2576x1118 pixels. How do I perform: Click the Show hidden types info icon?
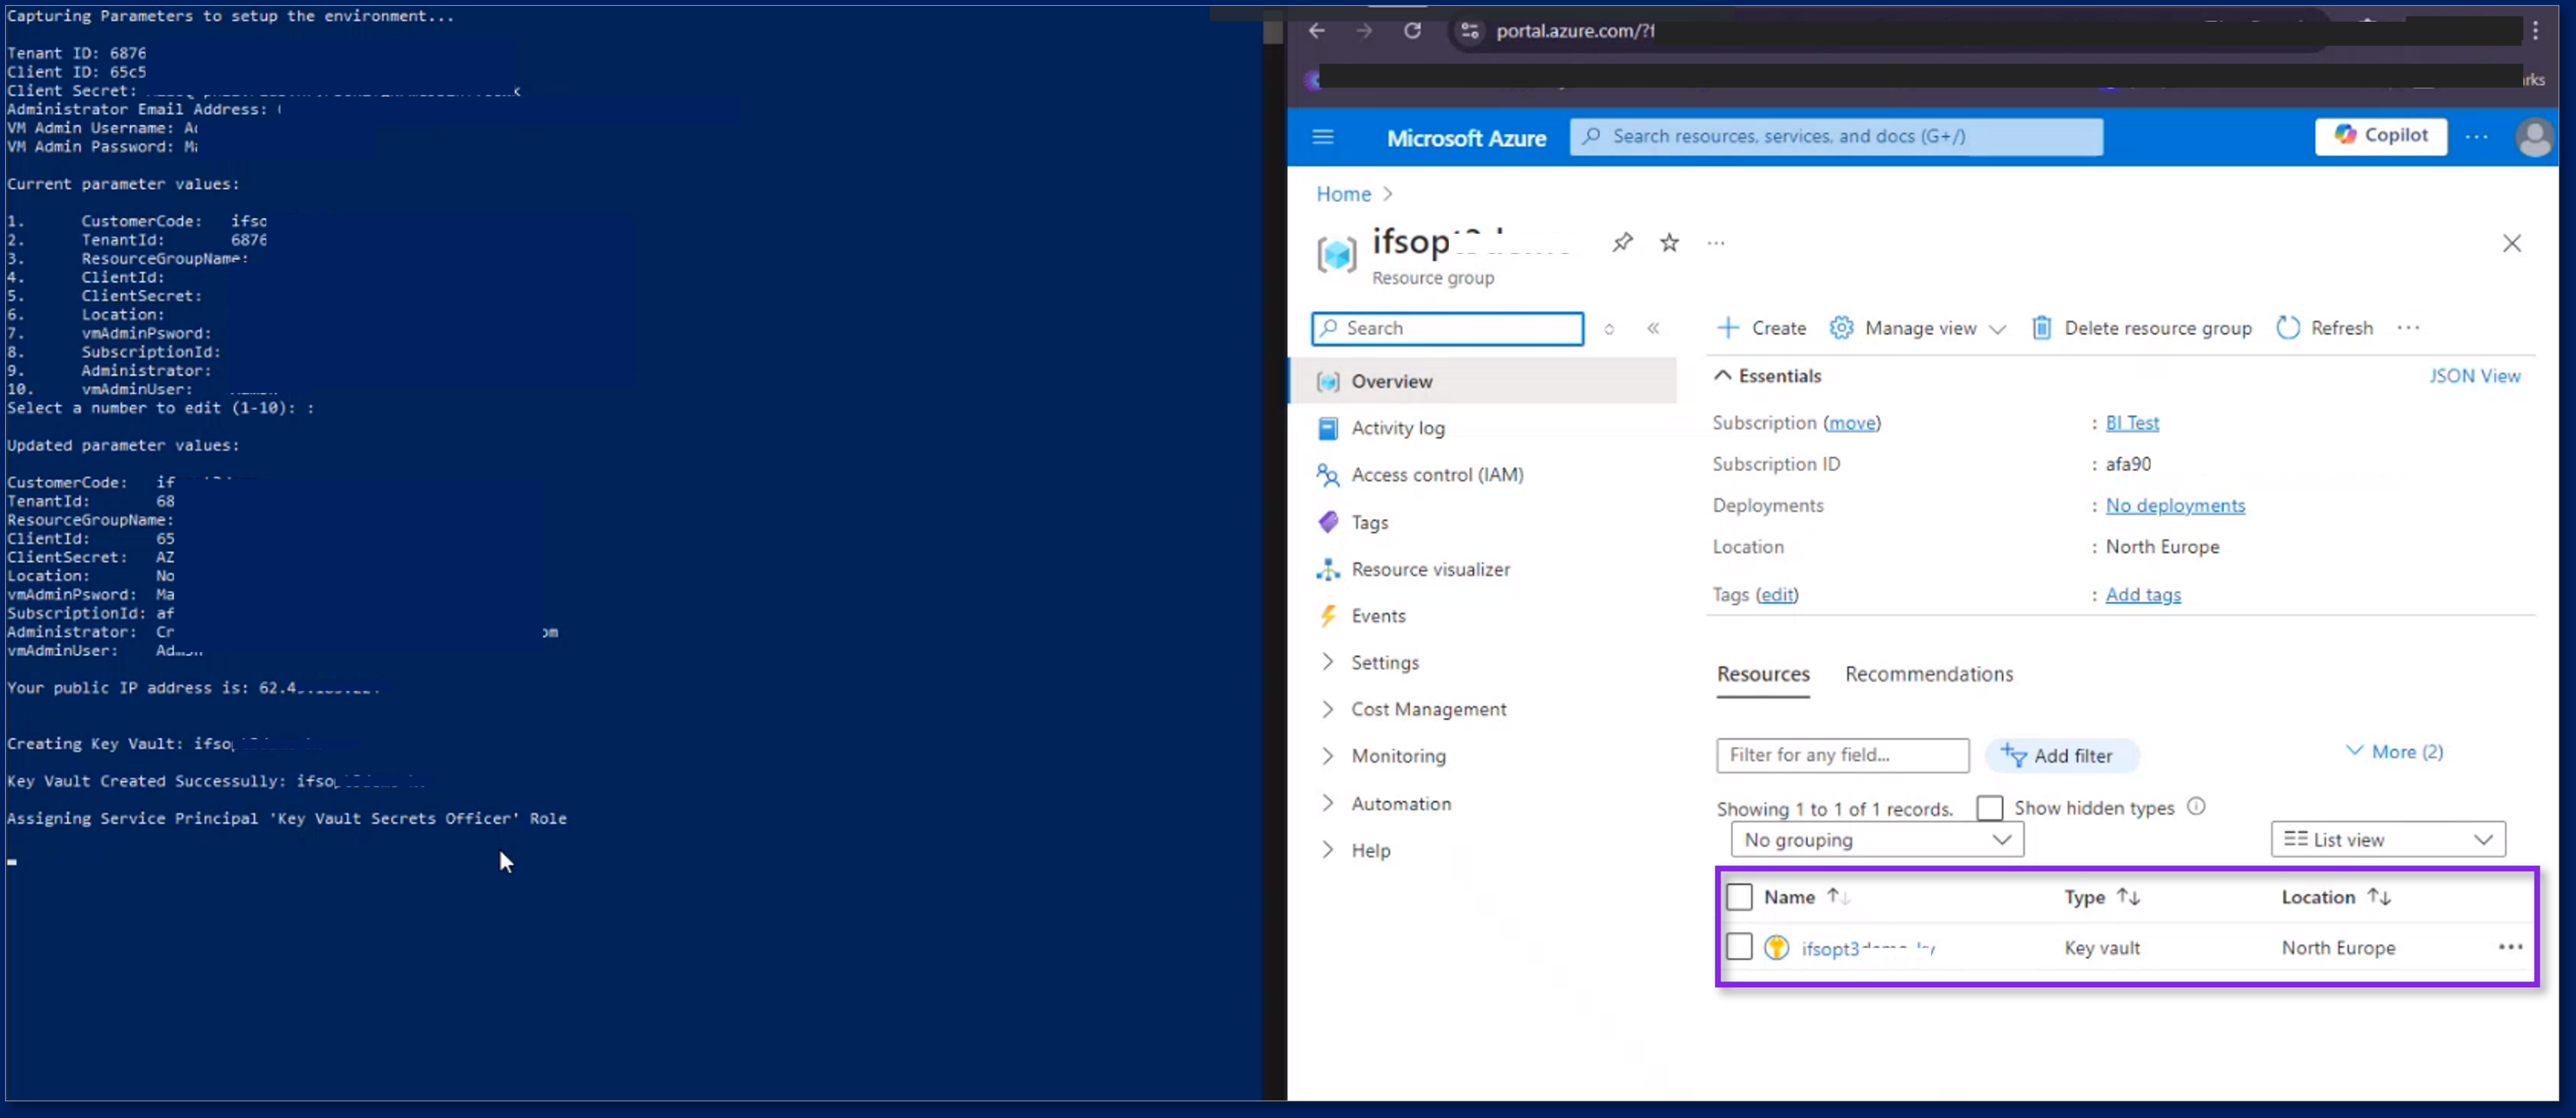point(2196,807)
